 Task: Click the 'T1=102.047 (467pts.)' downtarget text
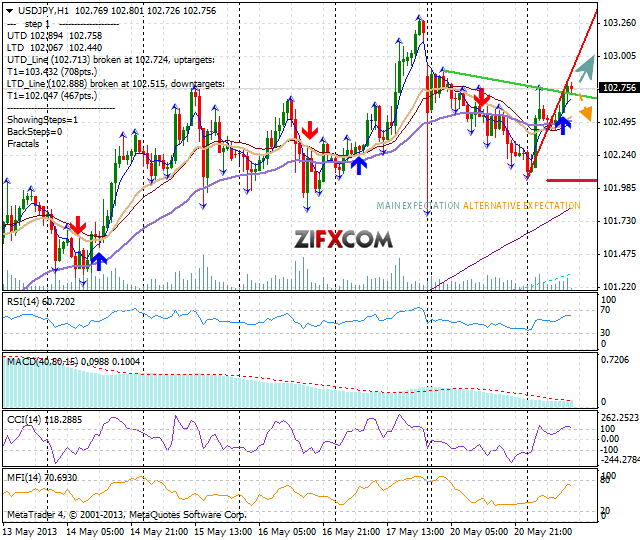tap(52, 96)
